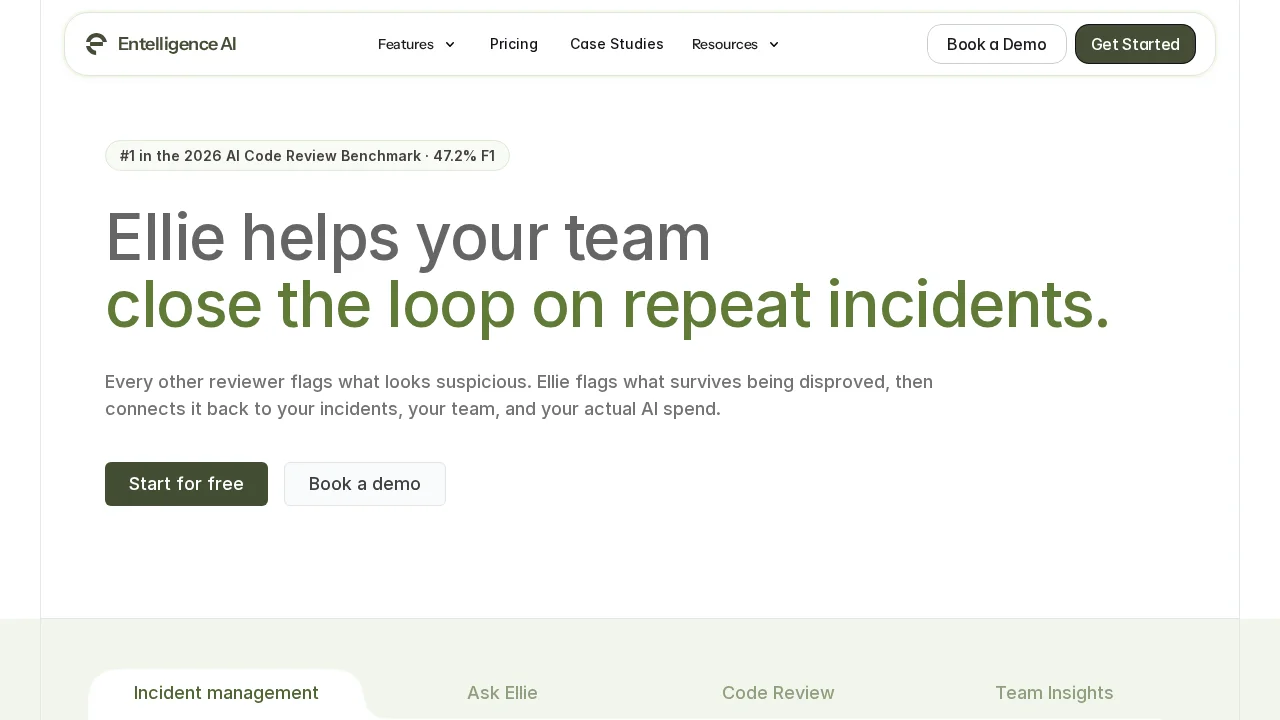Expand the Features dropdown chevron

tap(450, 45)
